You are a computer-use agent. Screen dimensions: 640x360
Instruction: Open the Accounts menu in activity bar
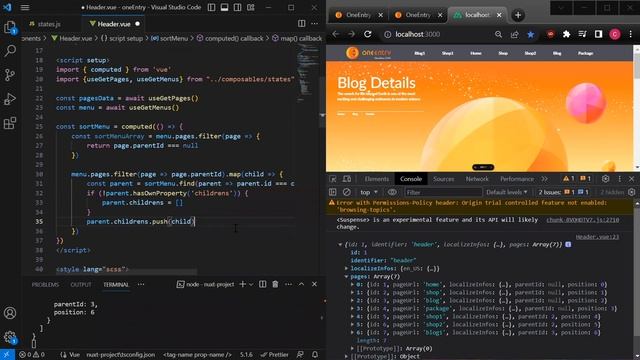coord(10,313)
